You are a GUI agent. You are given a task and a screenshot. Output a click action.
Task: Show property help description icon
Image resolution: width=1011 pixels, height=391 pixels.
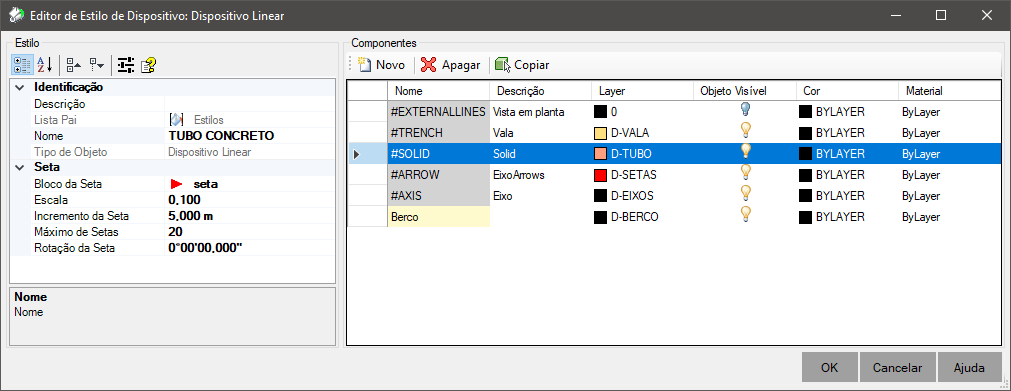click(148, 65)
